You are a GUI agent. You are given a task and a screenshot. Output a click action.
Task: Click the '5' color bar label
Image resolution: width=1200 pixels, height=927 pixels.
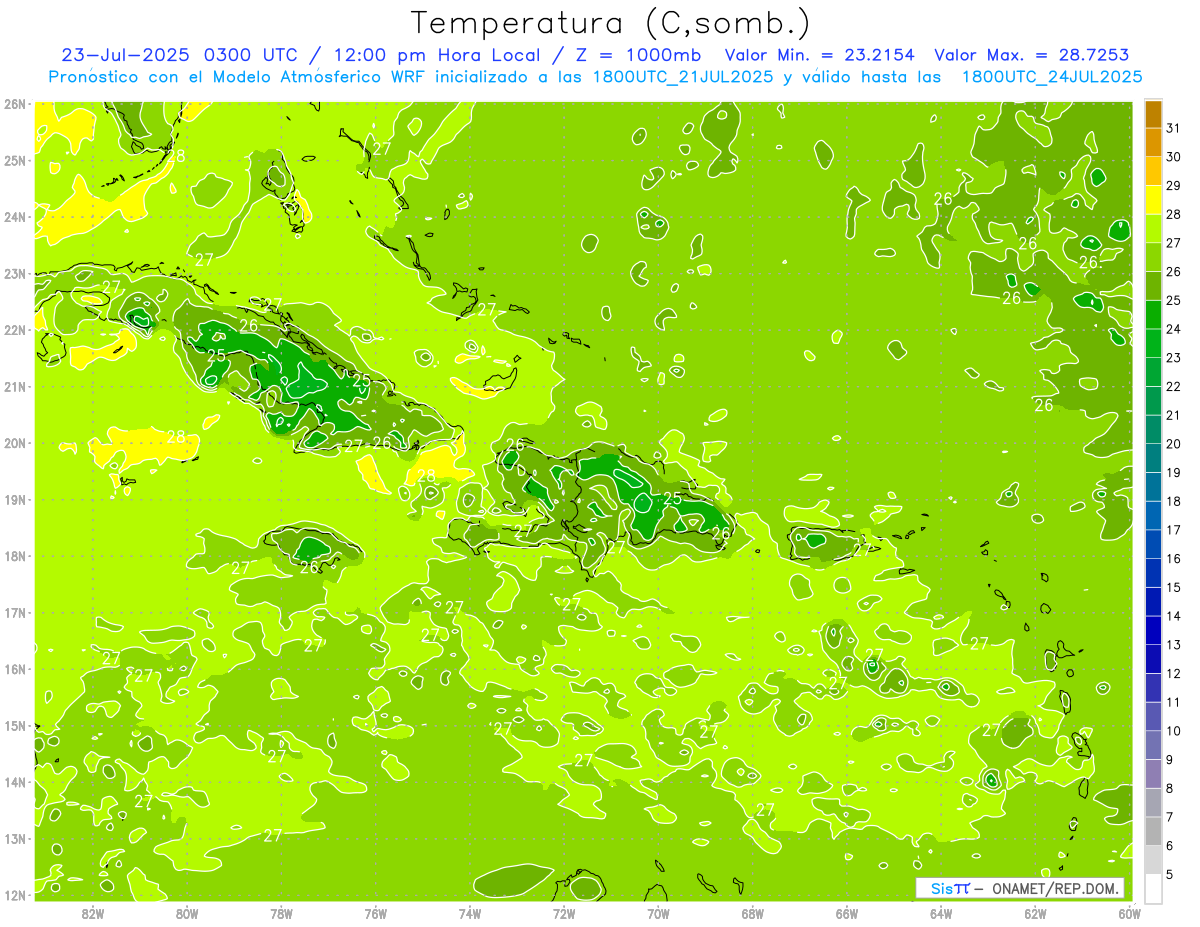tap(1169, 875)
